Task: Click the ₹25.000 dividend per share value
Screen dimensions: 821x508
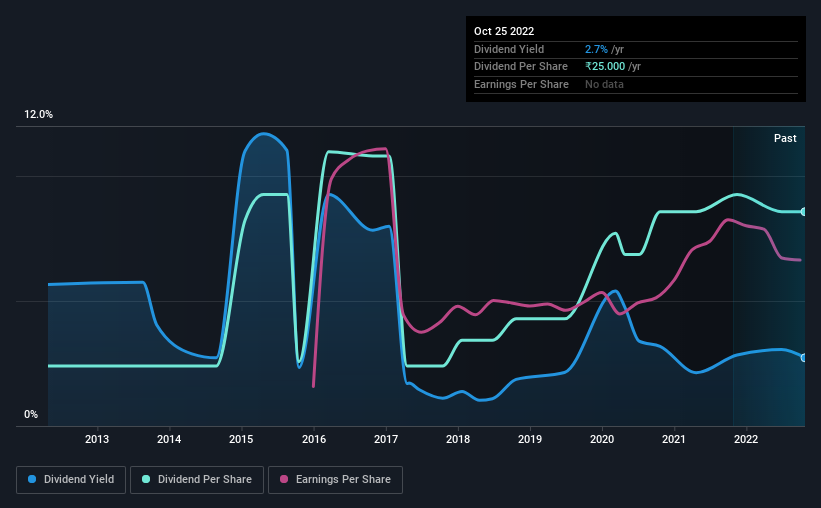Action: pos(605,67)
